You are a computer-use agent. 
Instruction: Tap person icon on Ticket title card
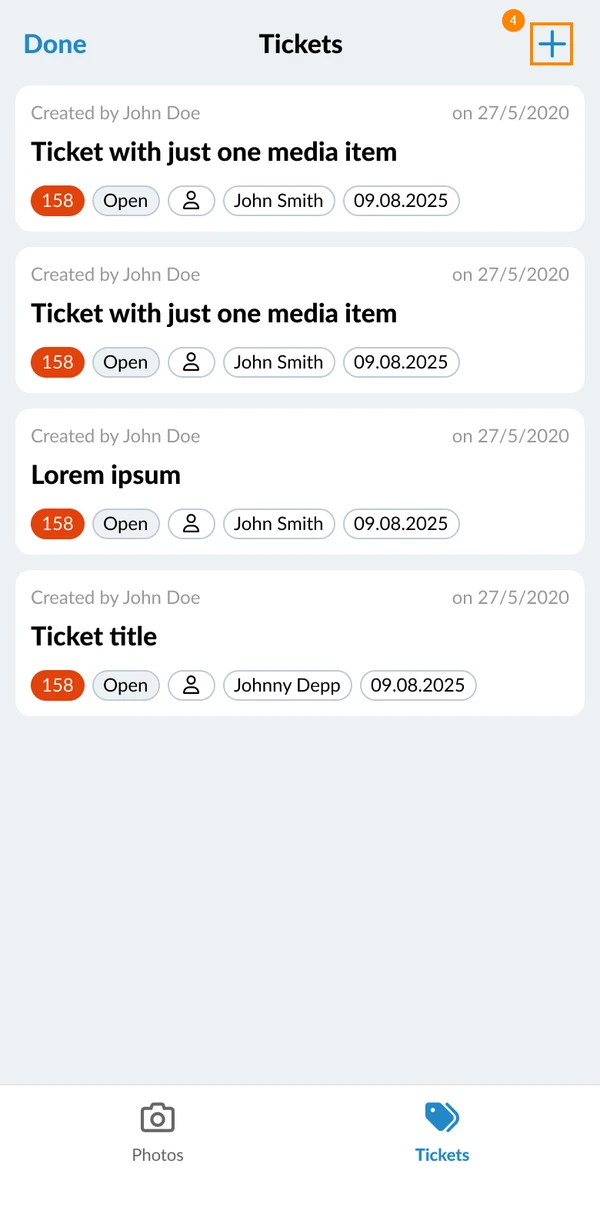point(191,685)
